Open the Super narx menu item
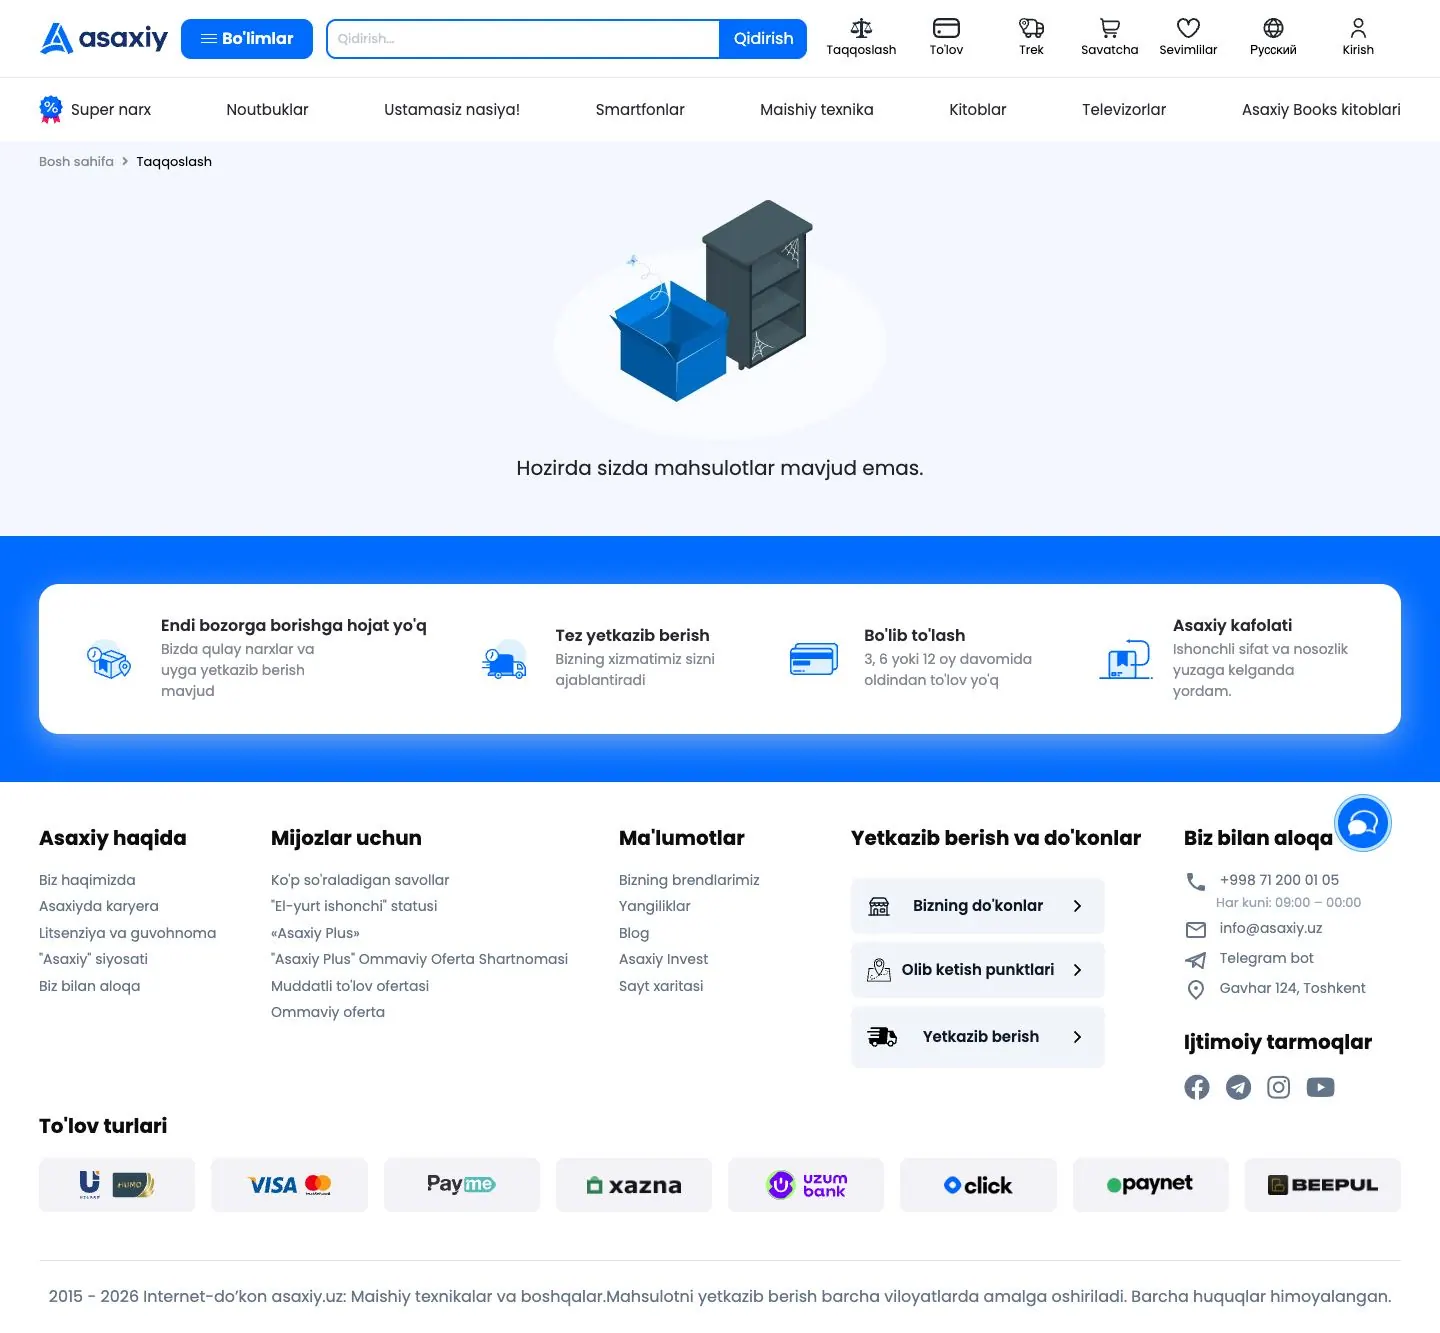1440x1333 pixels. 95,109
